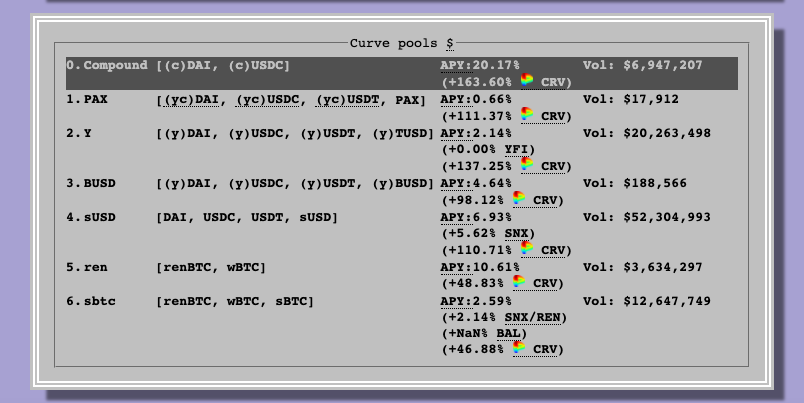Screen dimensions: 804x403
Task: Click the CRV rainbow icon in PAX row
Action: coord(527,114)
